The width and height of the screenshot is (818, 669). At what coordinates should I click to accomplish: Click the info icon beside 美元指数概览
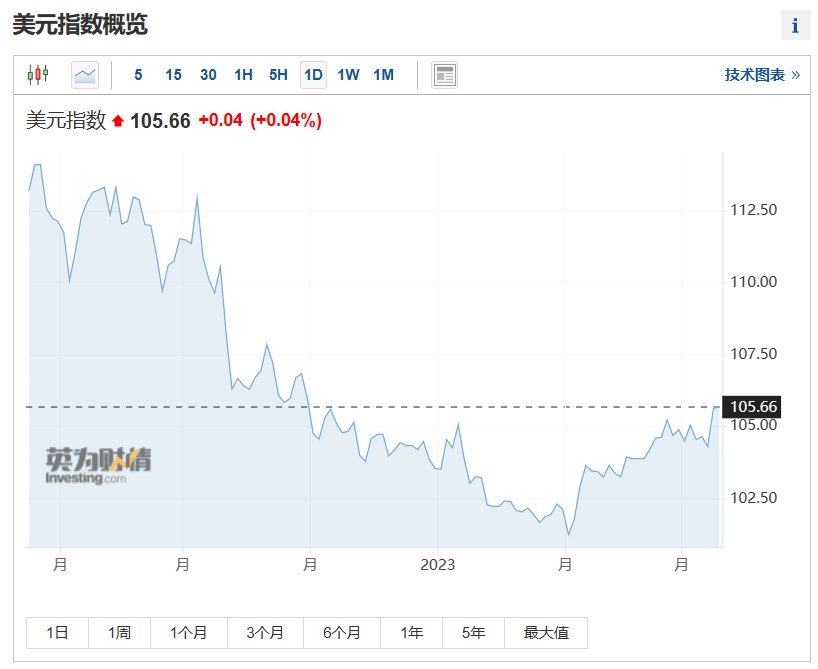(795, 25)
